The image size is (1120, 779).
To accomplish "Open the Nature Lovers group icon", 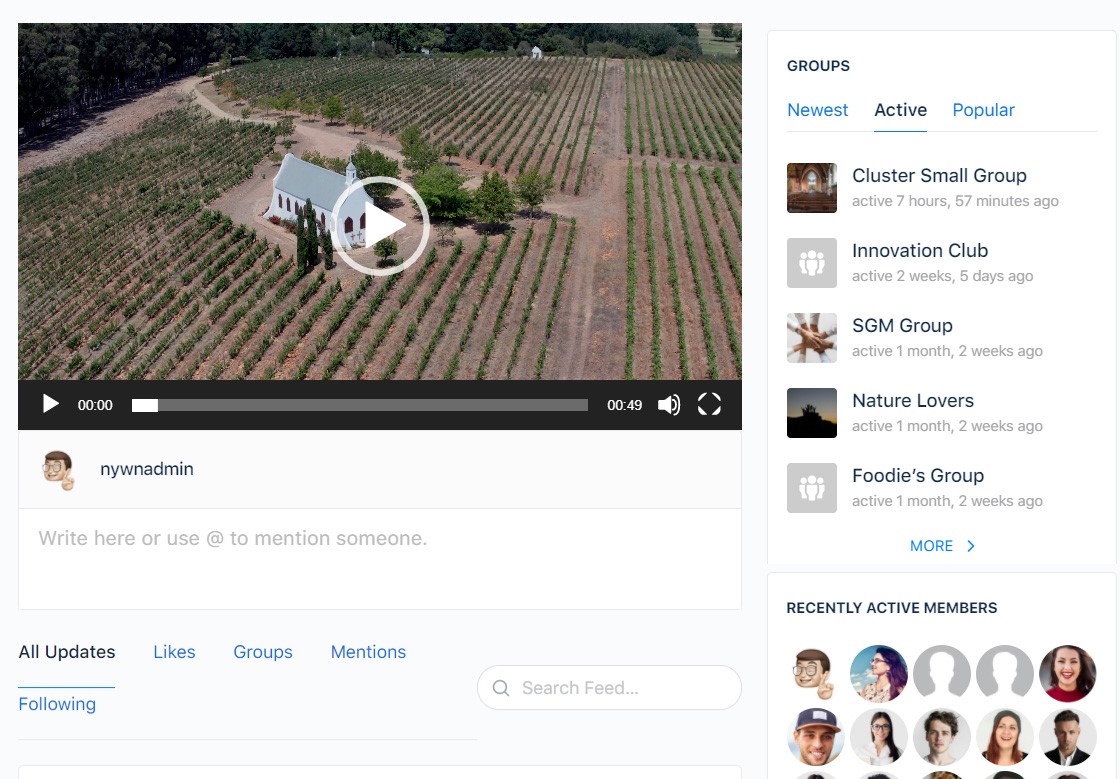I will [x=811, y=412].
